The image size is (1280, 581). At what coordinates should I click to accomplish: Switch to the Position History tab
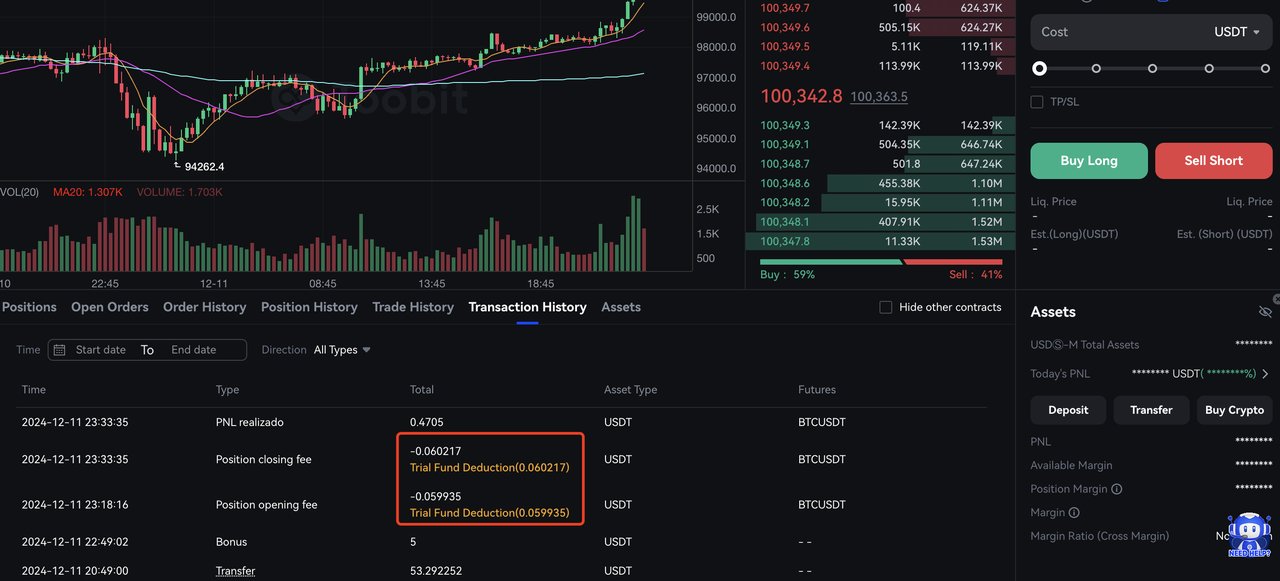click(x=309, y=307)
